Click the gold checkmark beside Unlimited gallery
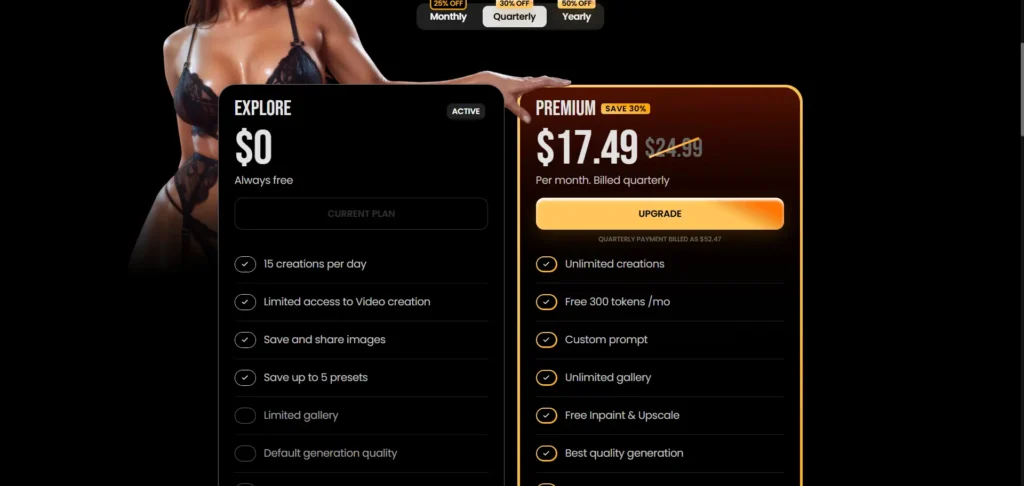Viewport: 1024px width, 486px height. coord(547,378)
